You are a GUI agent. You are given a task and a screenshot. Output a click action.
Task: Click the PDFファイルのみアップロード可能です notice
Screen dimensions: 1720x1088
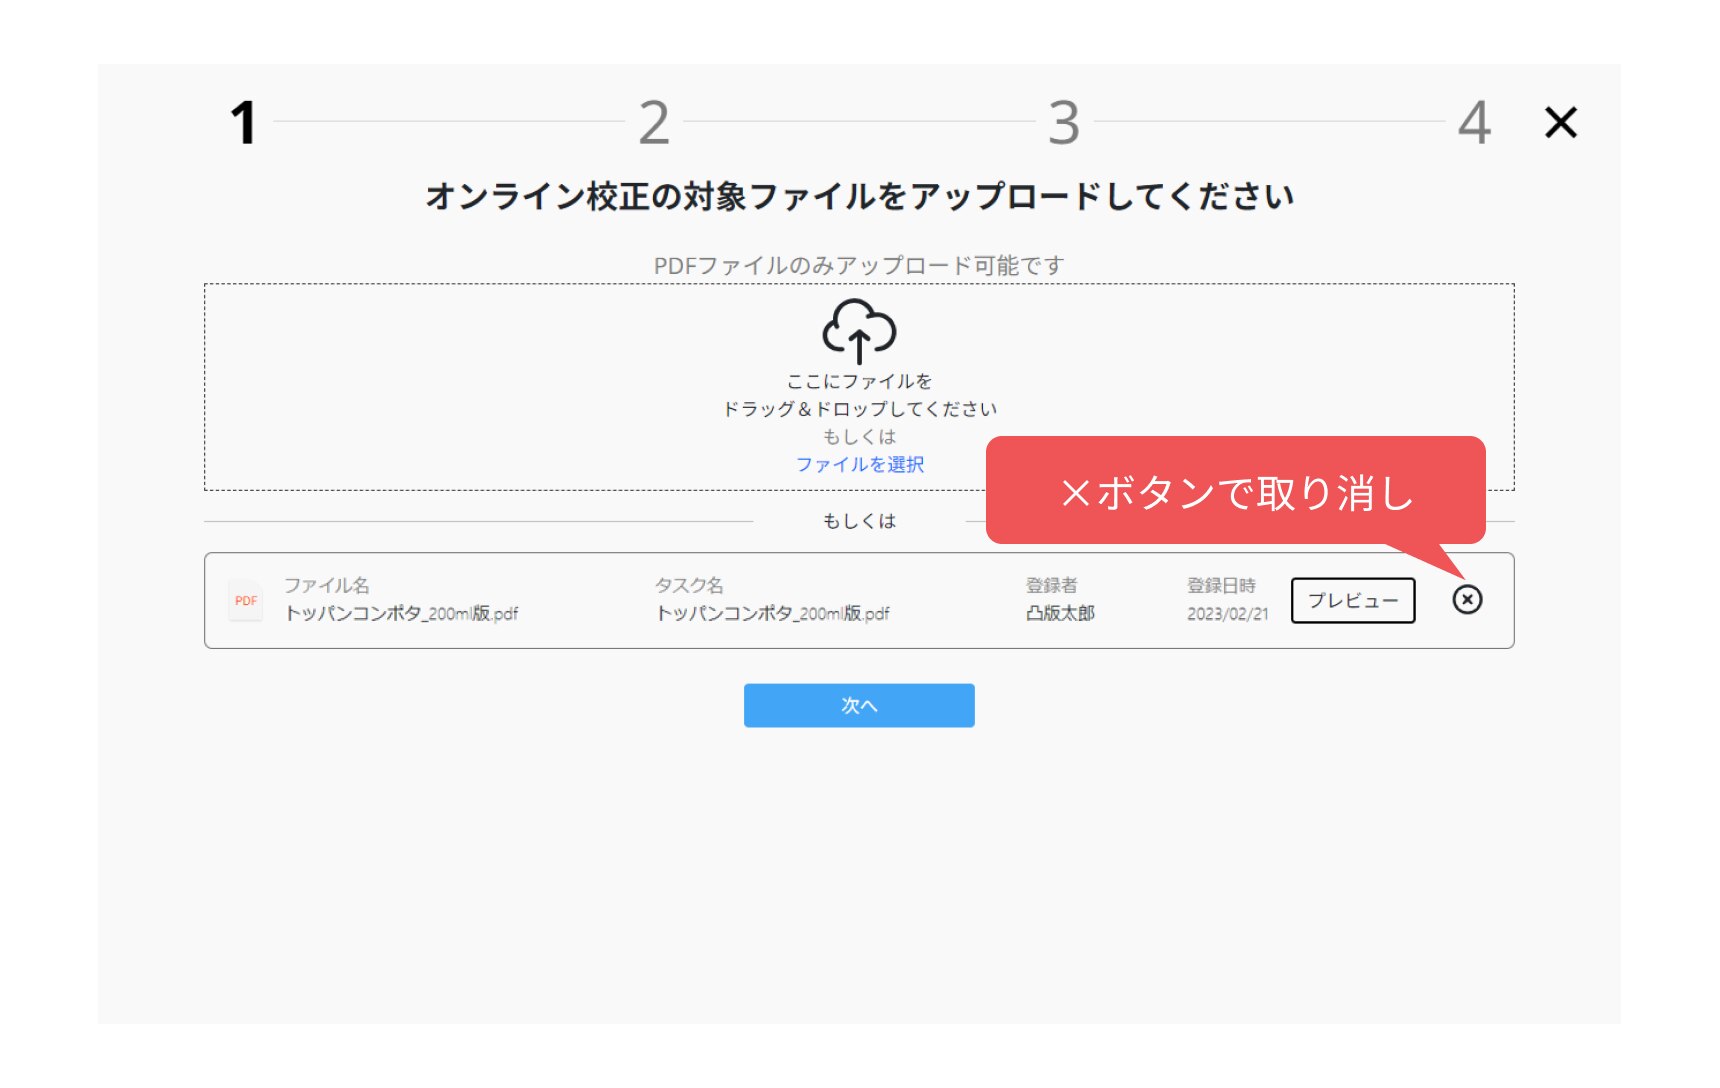(x=859, y=266)
